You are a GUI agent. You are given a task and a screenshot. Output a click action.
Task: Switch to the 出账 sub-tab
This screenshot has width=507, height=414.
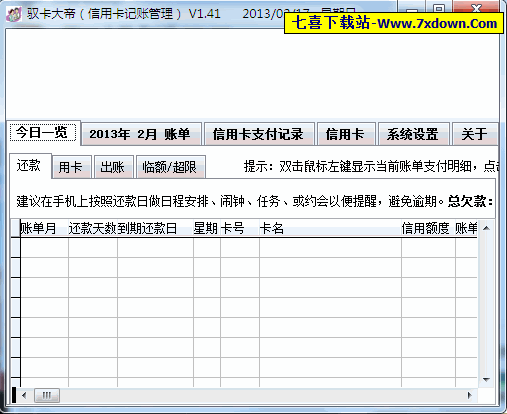[x=114, y=167]
